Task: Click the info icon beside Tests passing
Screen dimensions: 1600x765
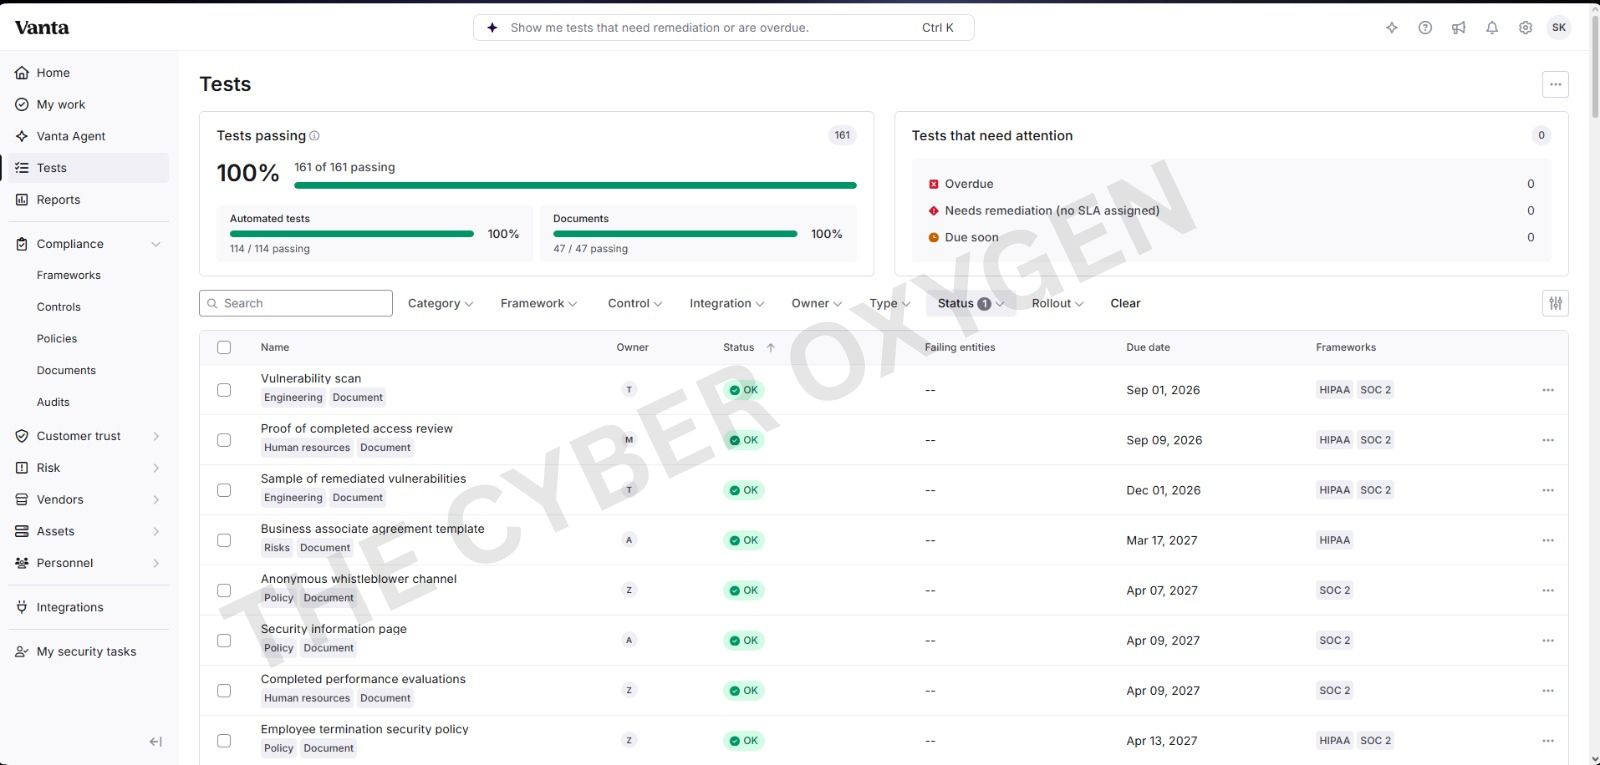Action: pyautogui.click(x=314, y=136)
